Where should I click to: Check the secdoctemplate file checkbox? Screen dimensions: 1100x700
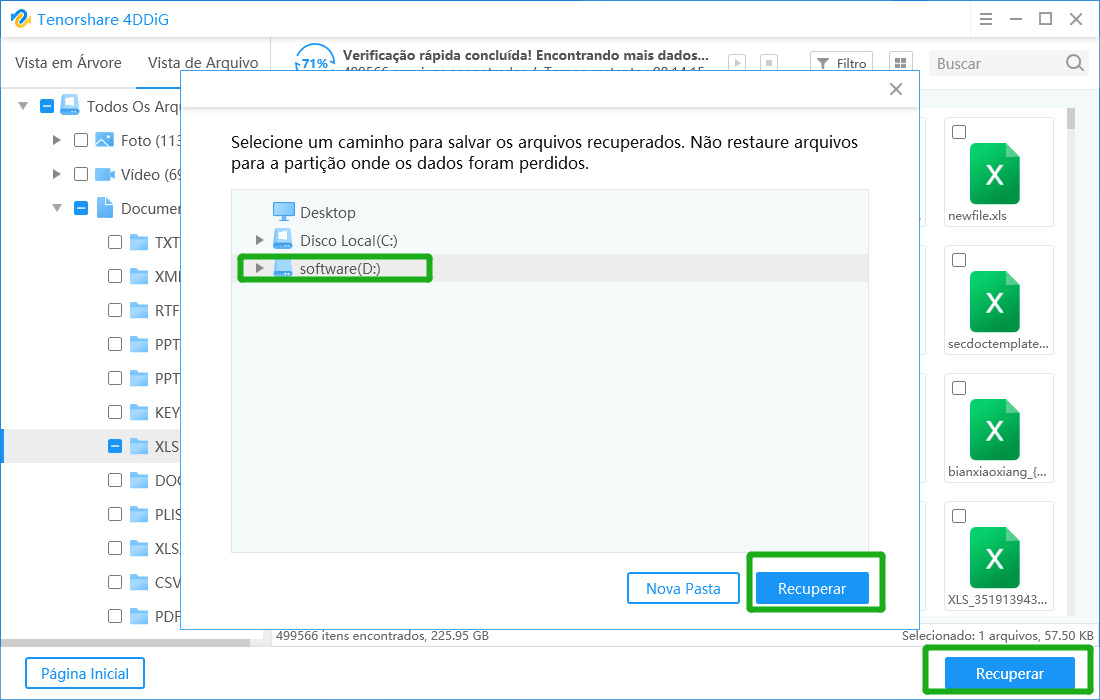point(959,260)
